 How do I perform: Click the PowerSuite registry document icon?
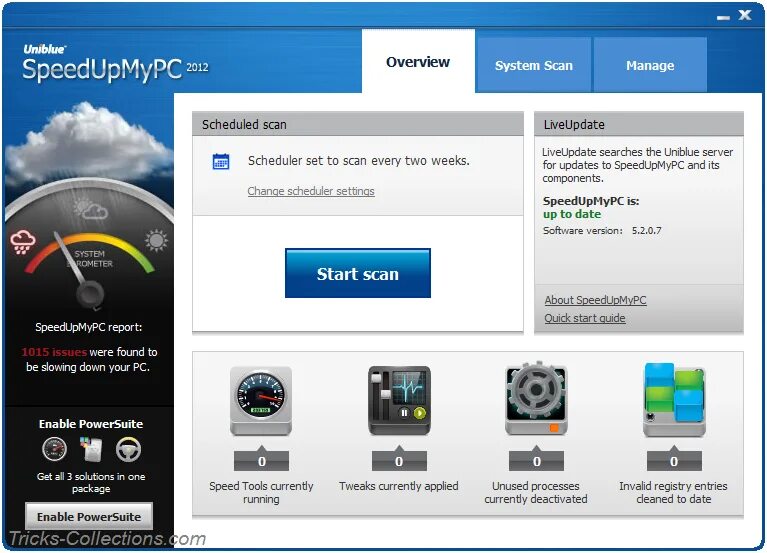91,449
